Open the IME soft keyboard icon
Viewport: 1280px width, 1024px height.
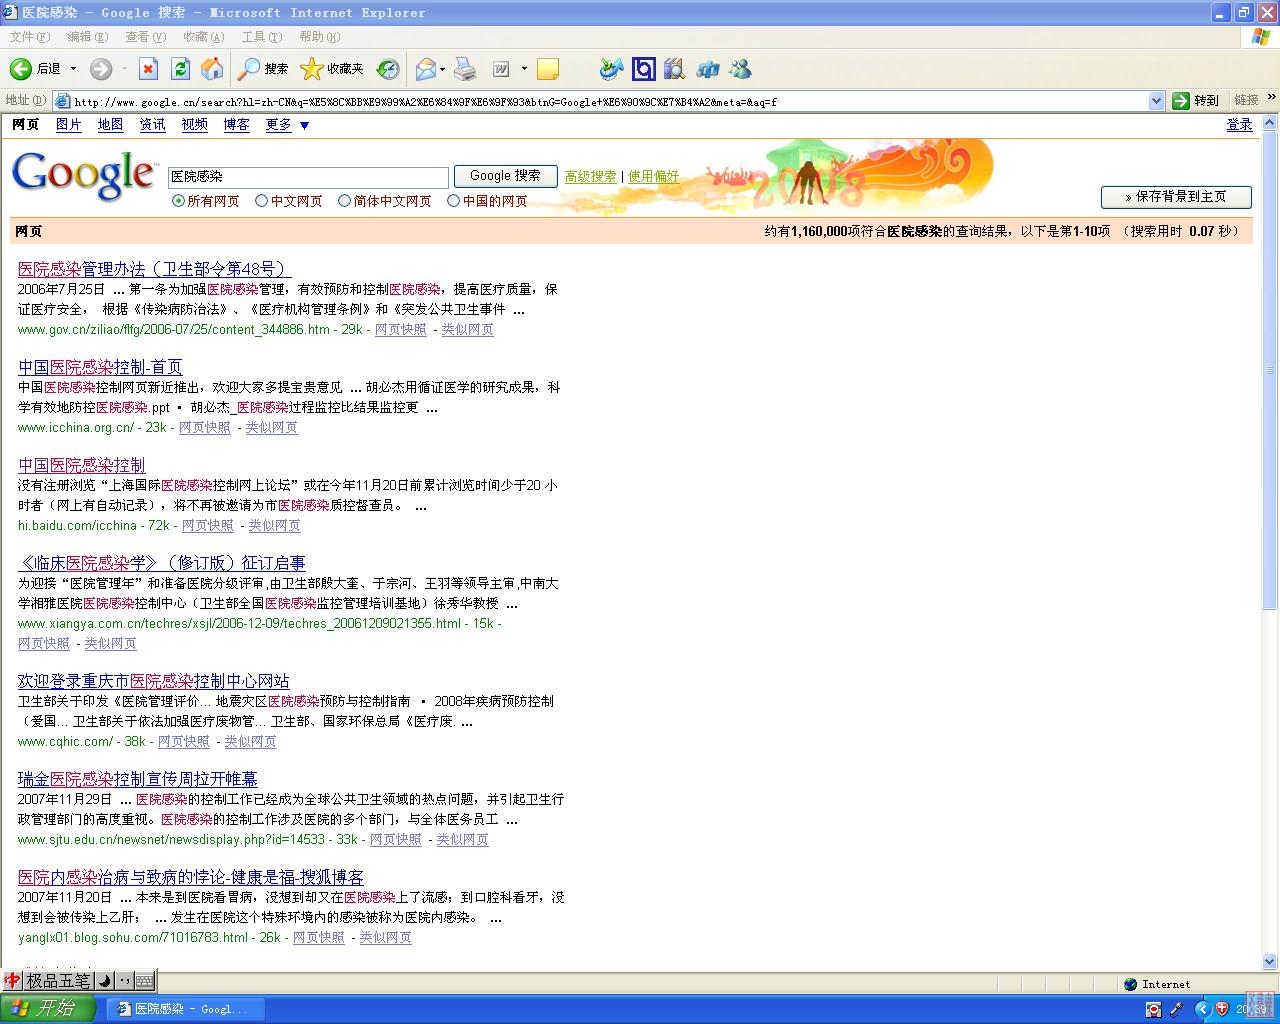tap(144, 981)
